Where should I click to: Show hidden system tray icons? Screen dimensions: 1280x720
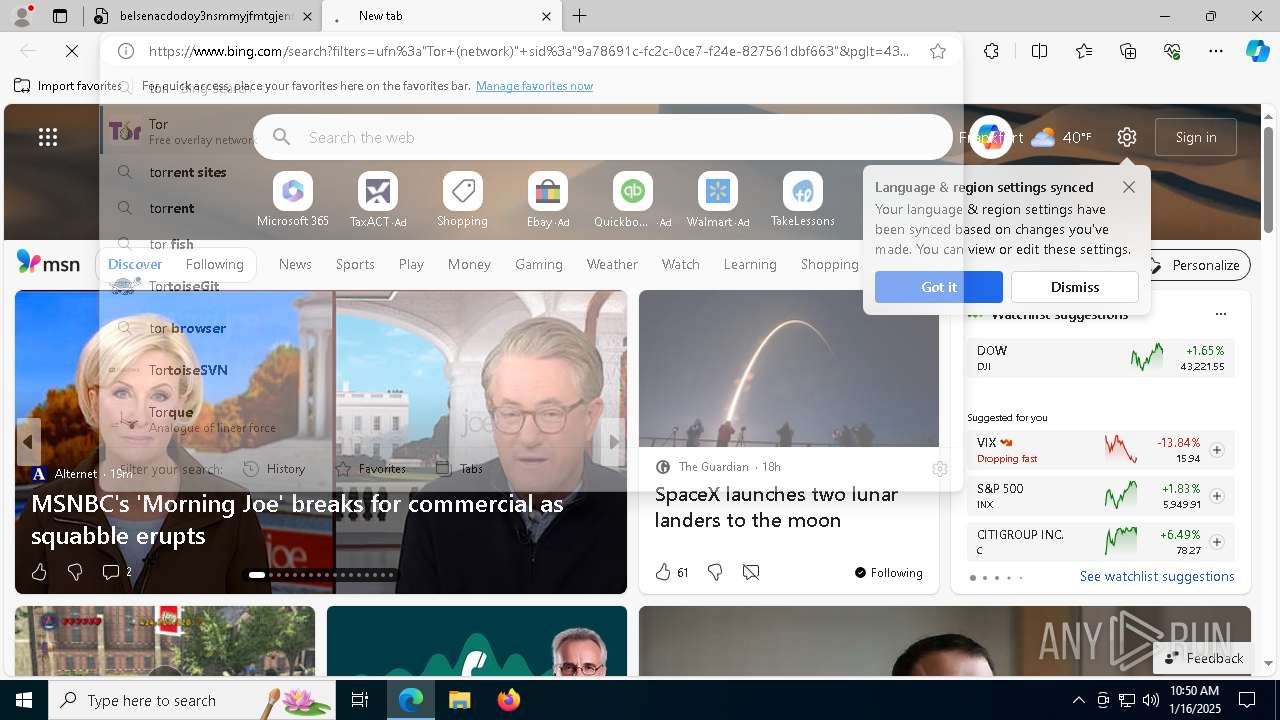click(x=1078, y=700)
